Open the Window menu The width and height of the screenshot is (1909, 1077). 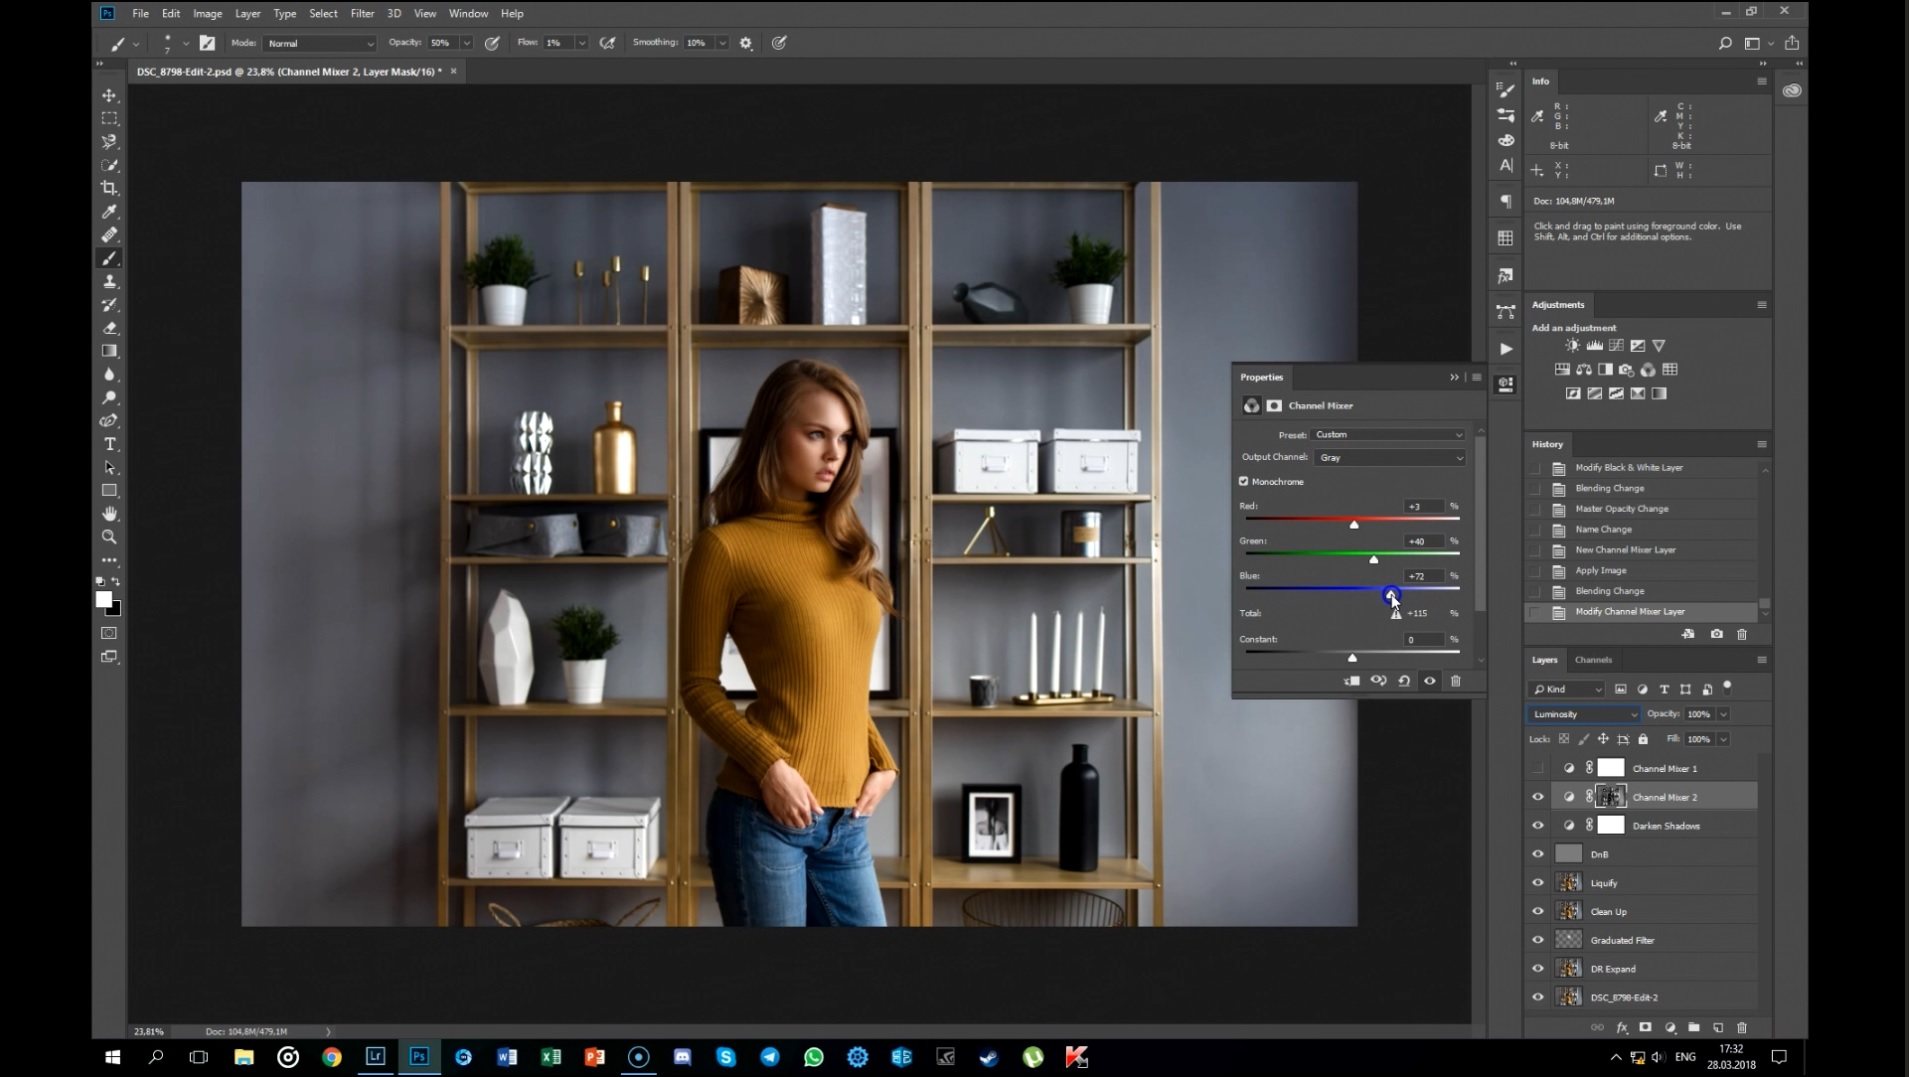point(468,13)
